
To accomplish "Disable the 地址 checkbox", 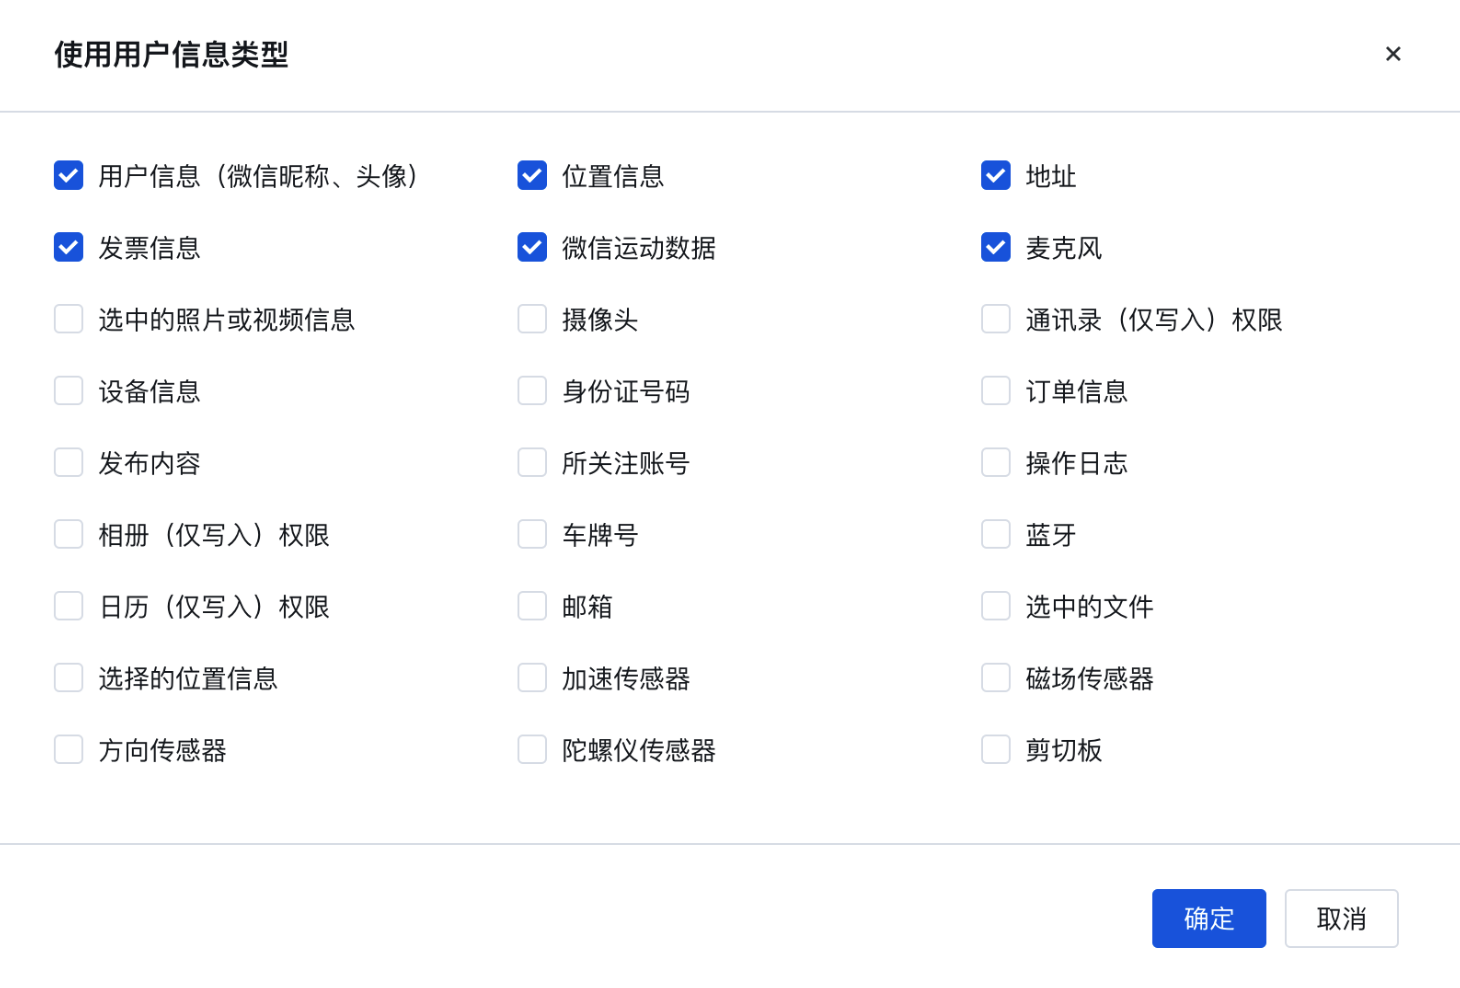I will [x=996, y=176].
